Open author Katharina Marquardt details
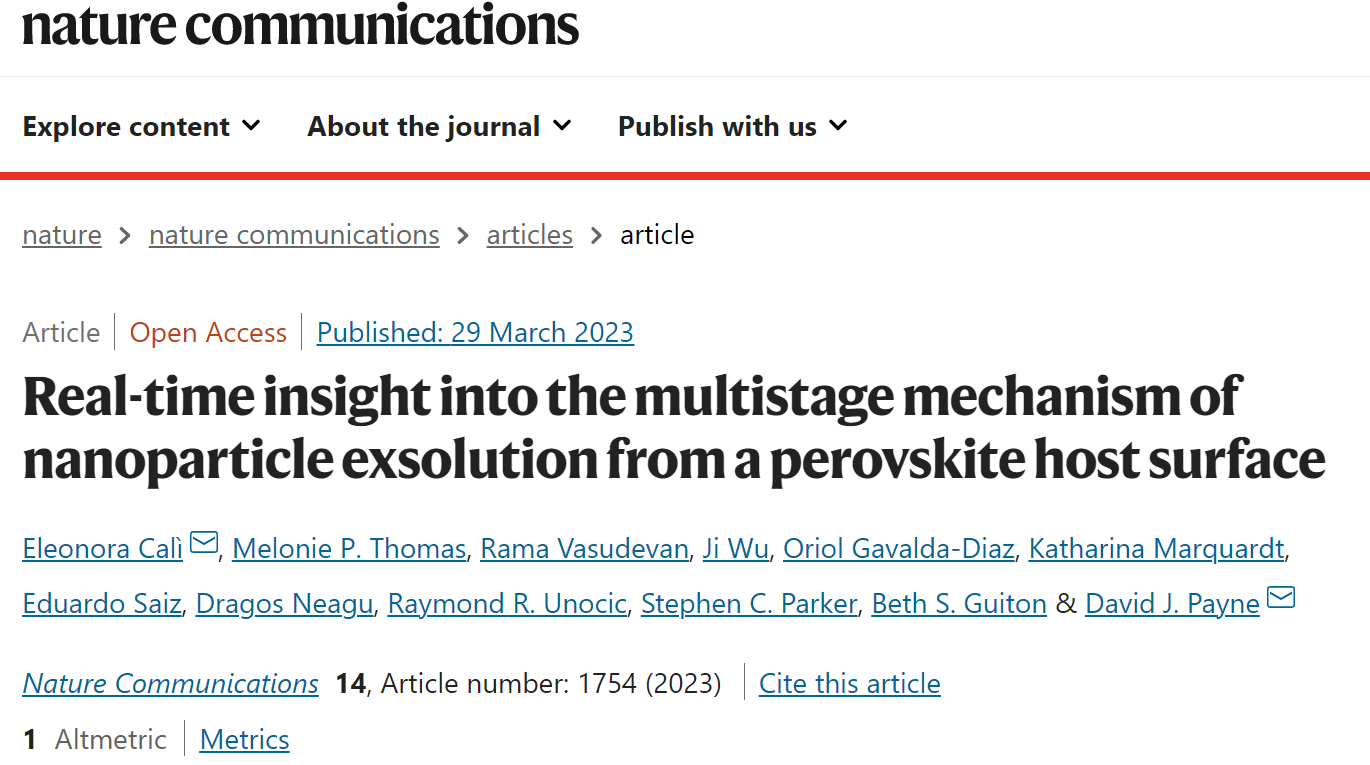 click(x=1157, y=548)
